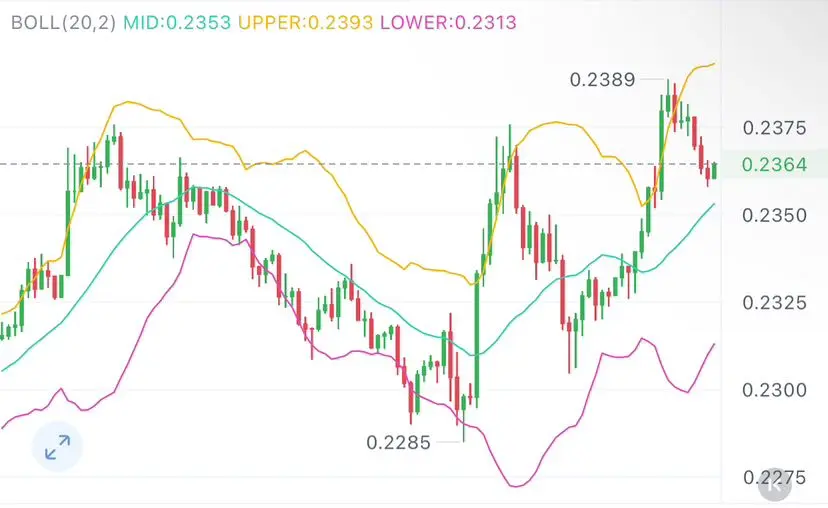Click the MID:0.2353 indicator value
This screenshot has height=508, width=828.
(177, 22)
